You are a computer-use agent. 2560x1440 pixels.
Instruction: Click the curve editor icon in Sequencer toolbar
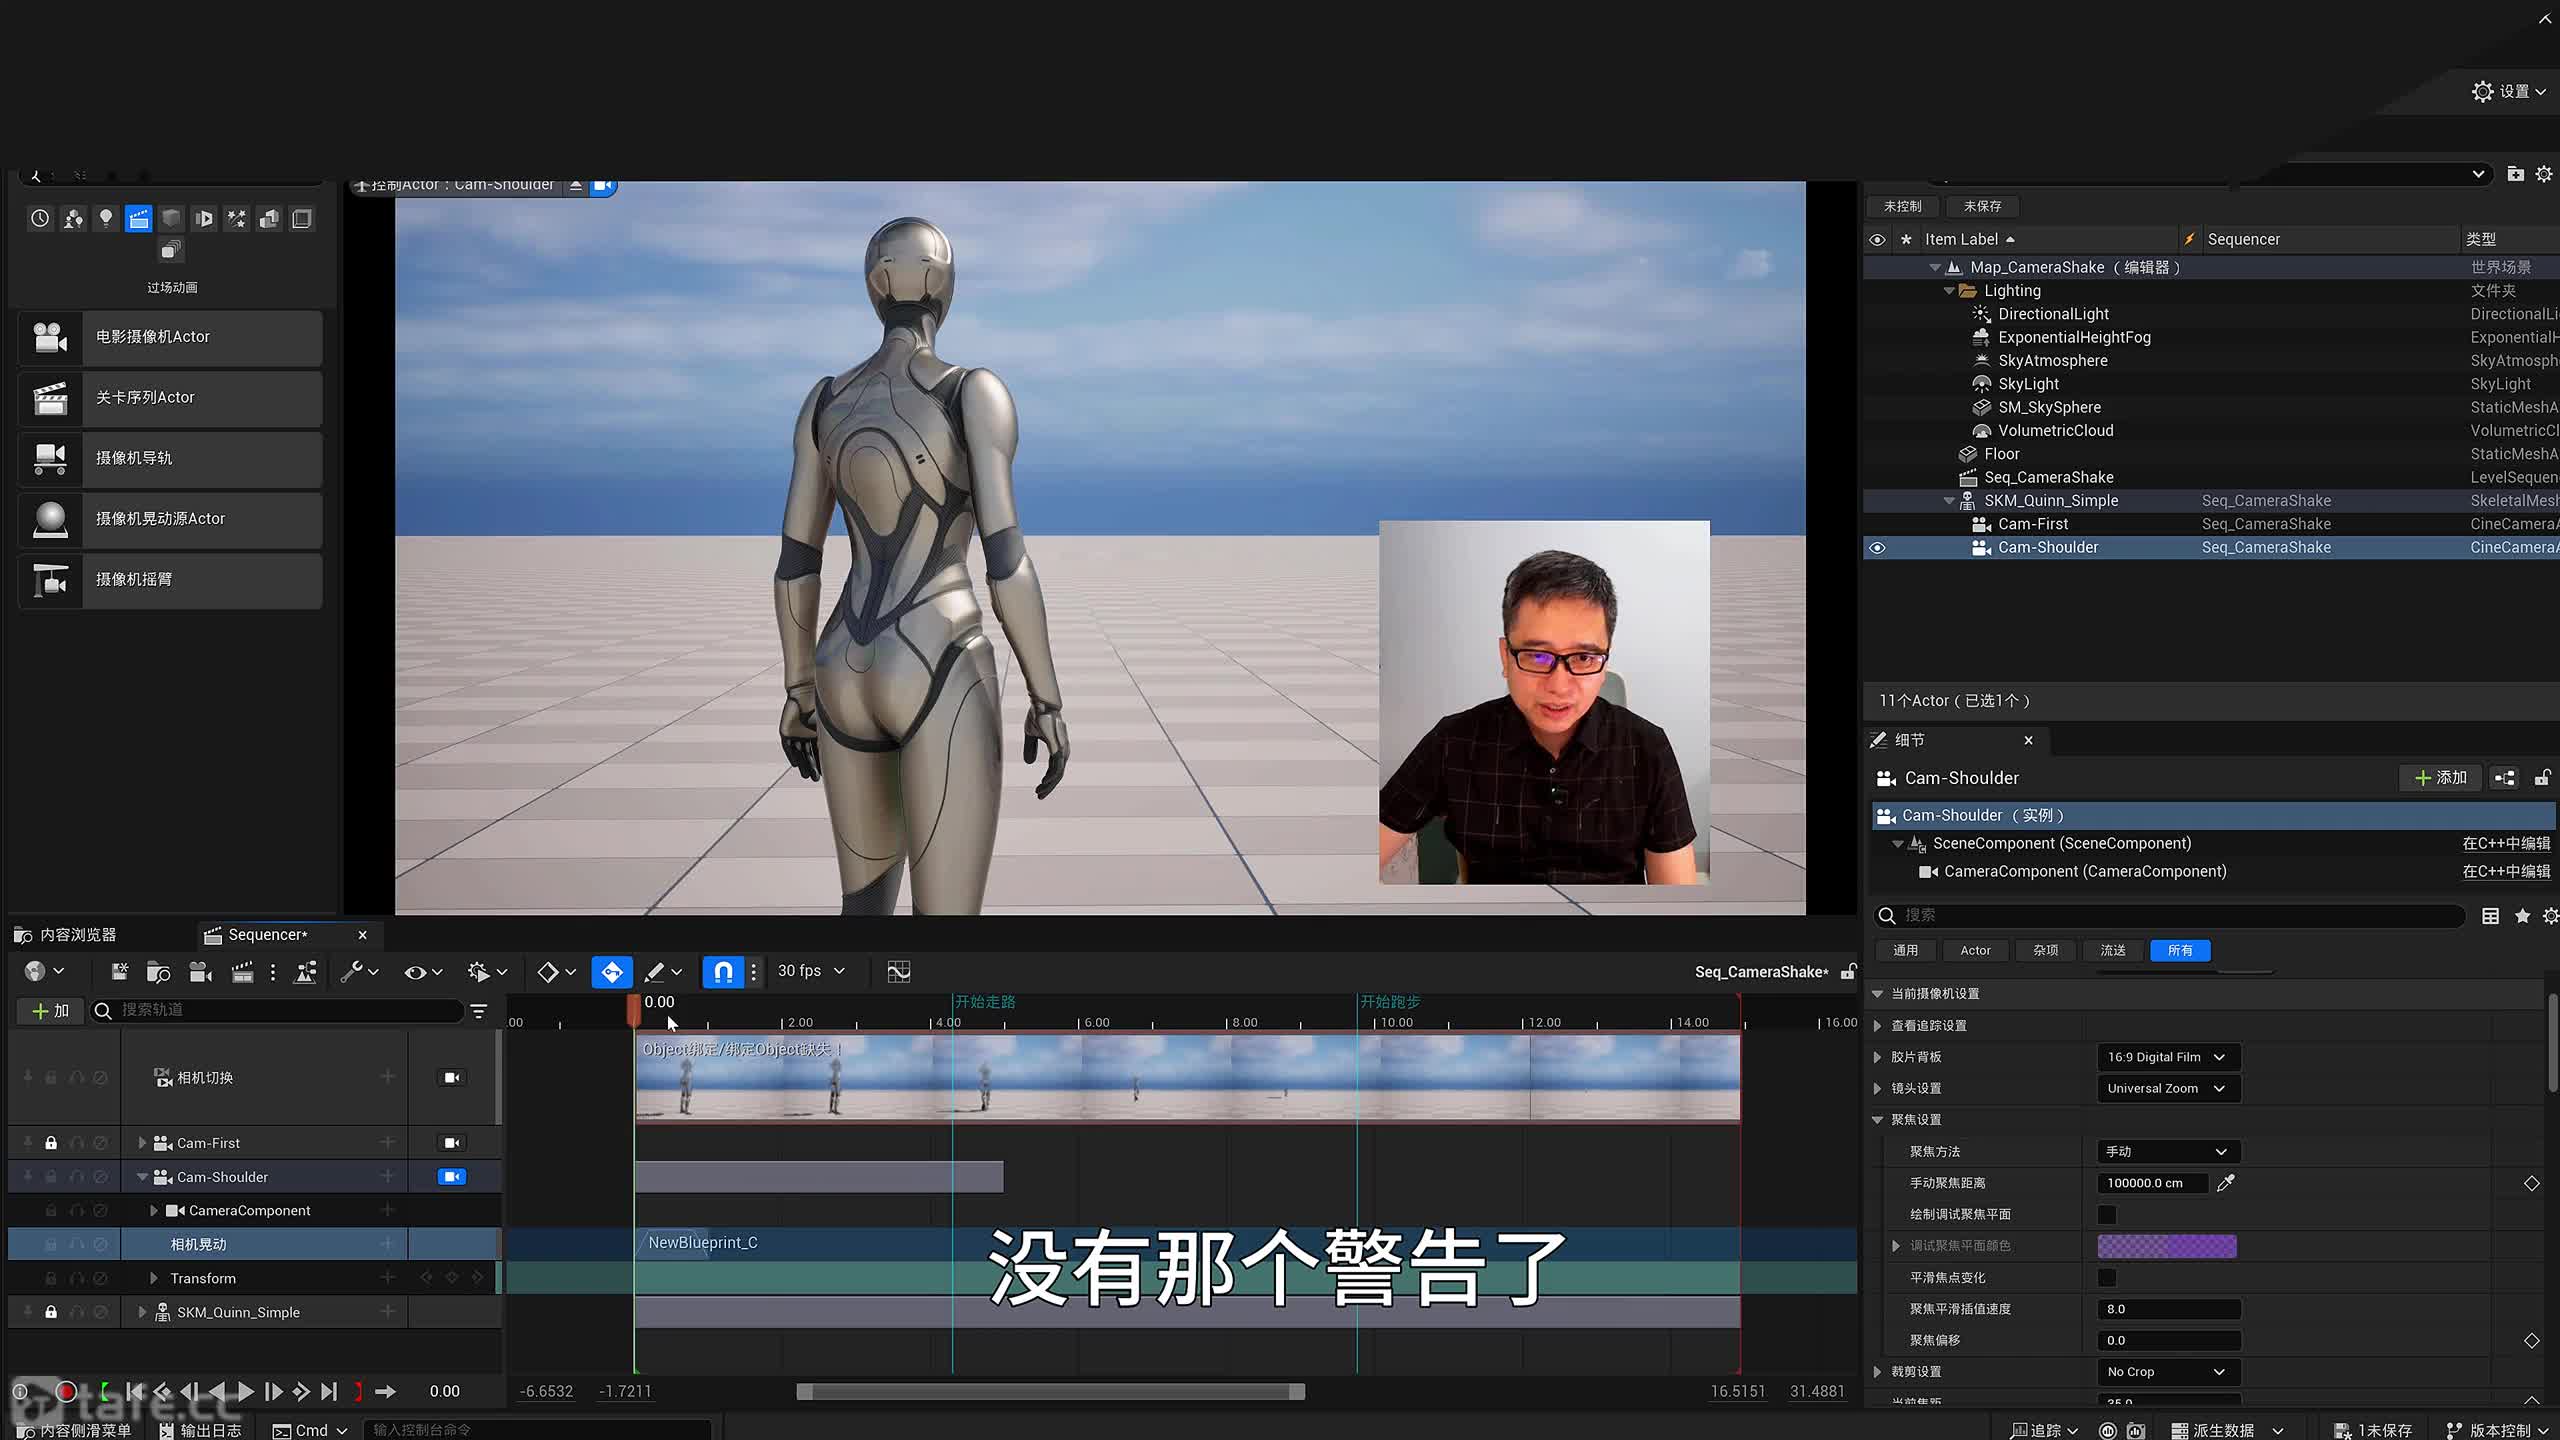pyautogui.click(x=898, y=971)
